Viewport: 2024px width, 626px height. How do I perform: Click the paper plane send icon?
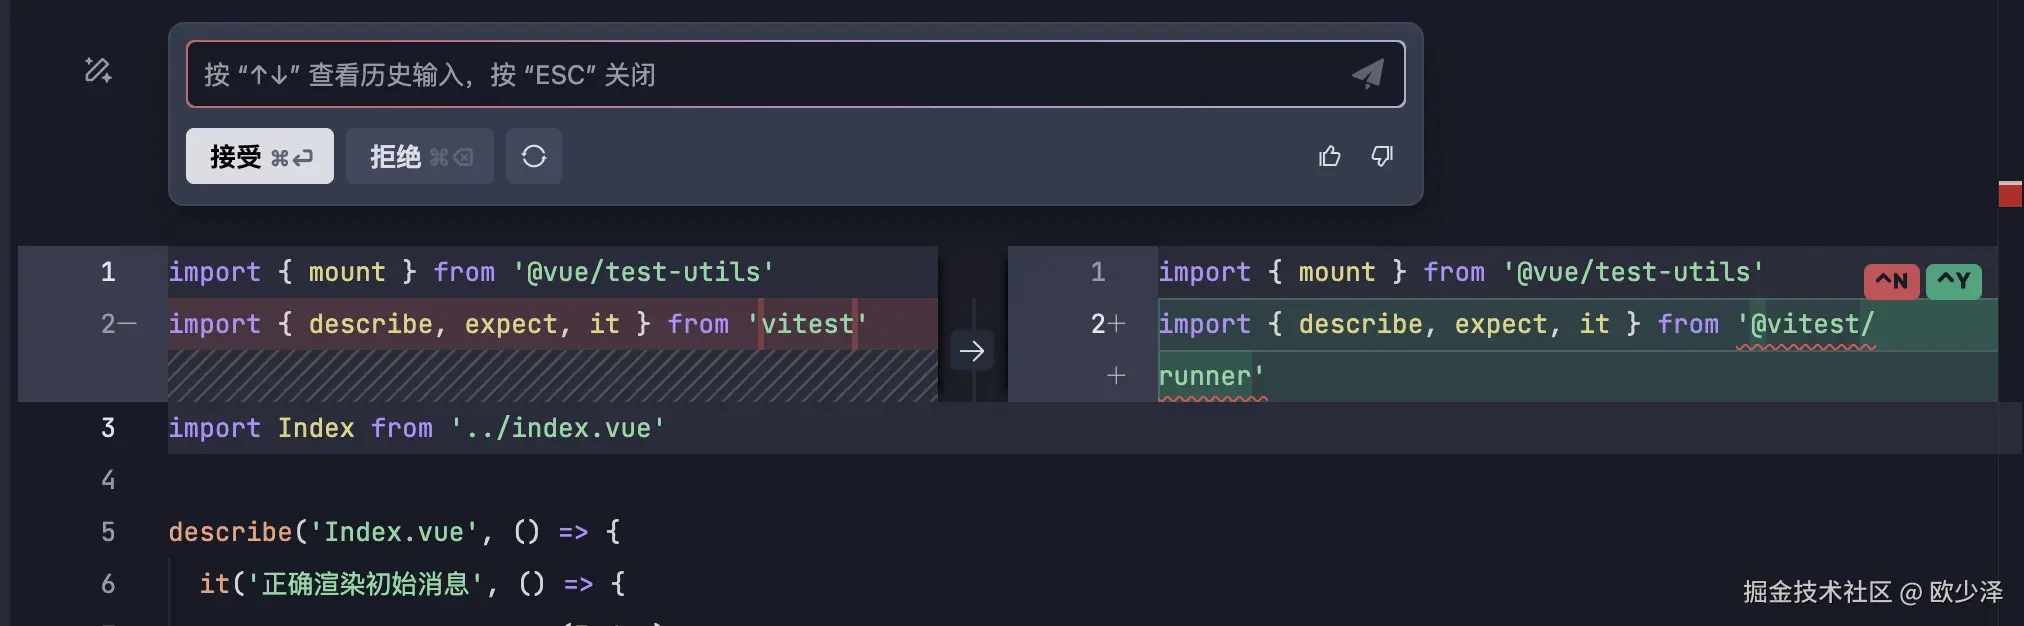pos(1368,73)
